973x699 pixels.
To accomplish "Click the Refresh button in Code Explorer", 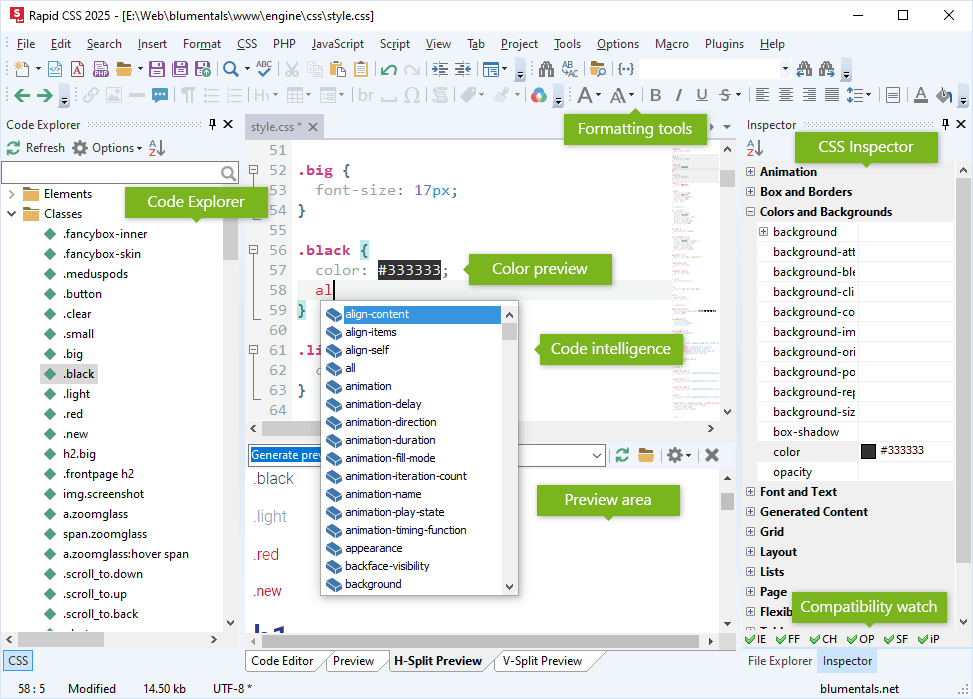I will pos(36,147).
